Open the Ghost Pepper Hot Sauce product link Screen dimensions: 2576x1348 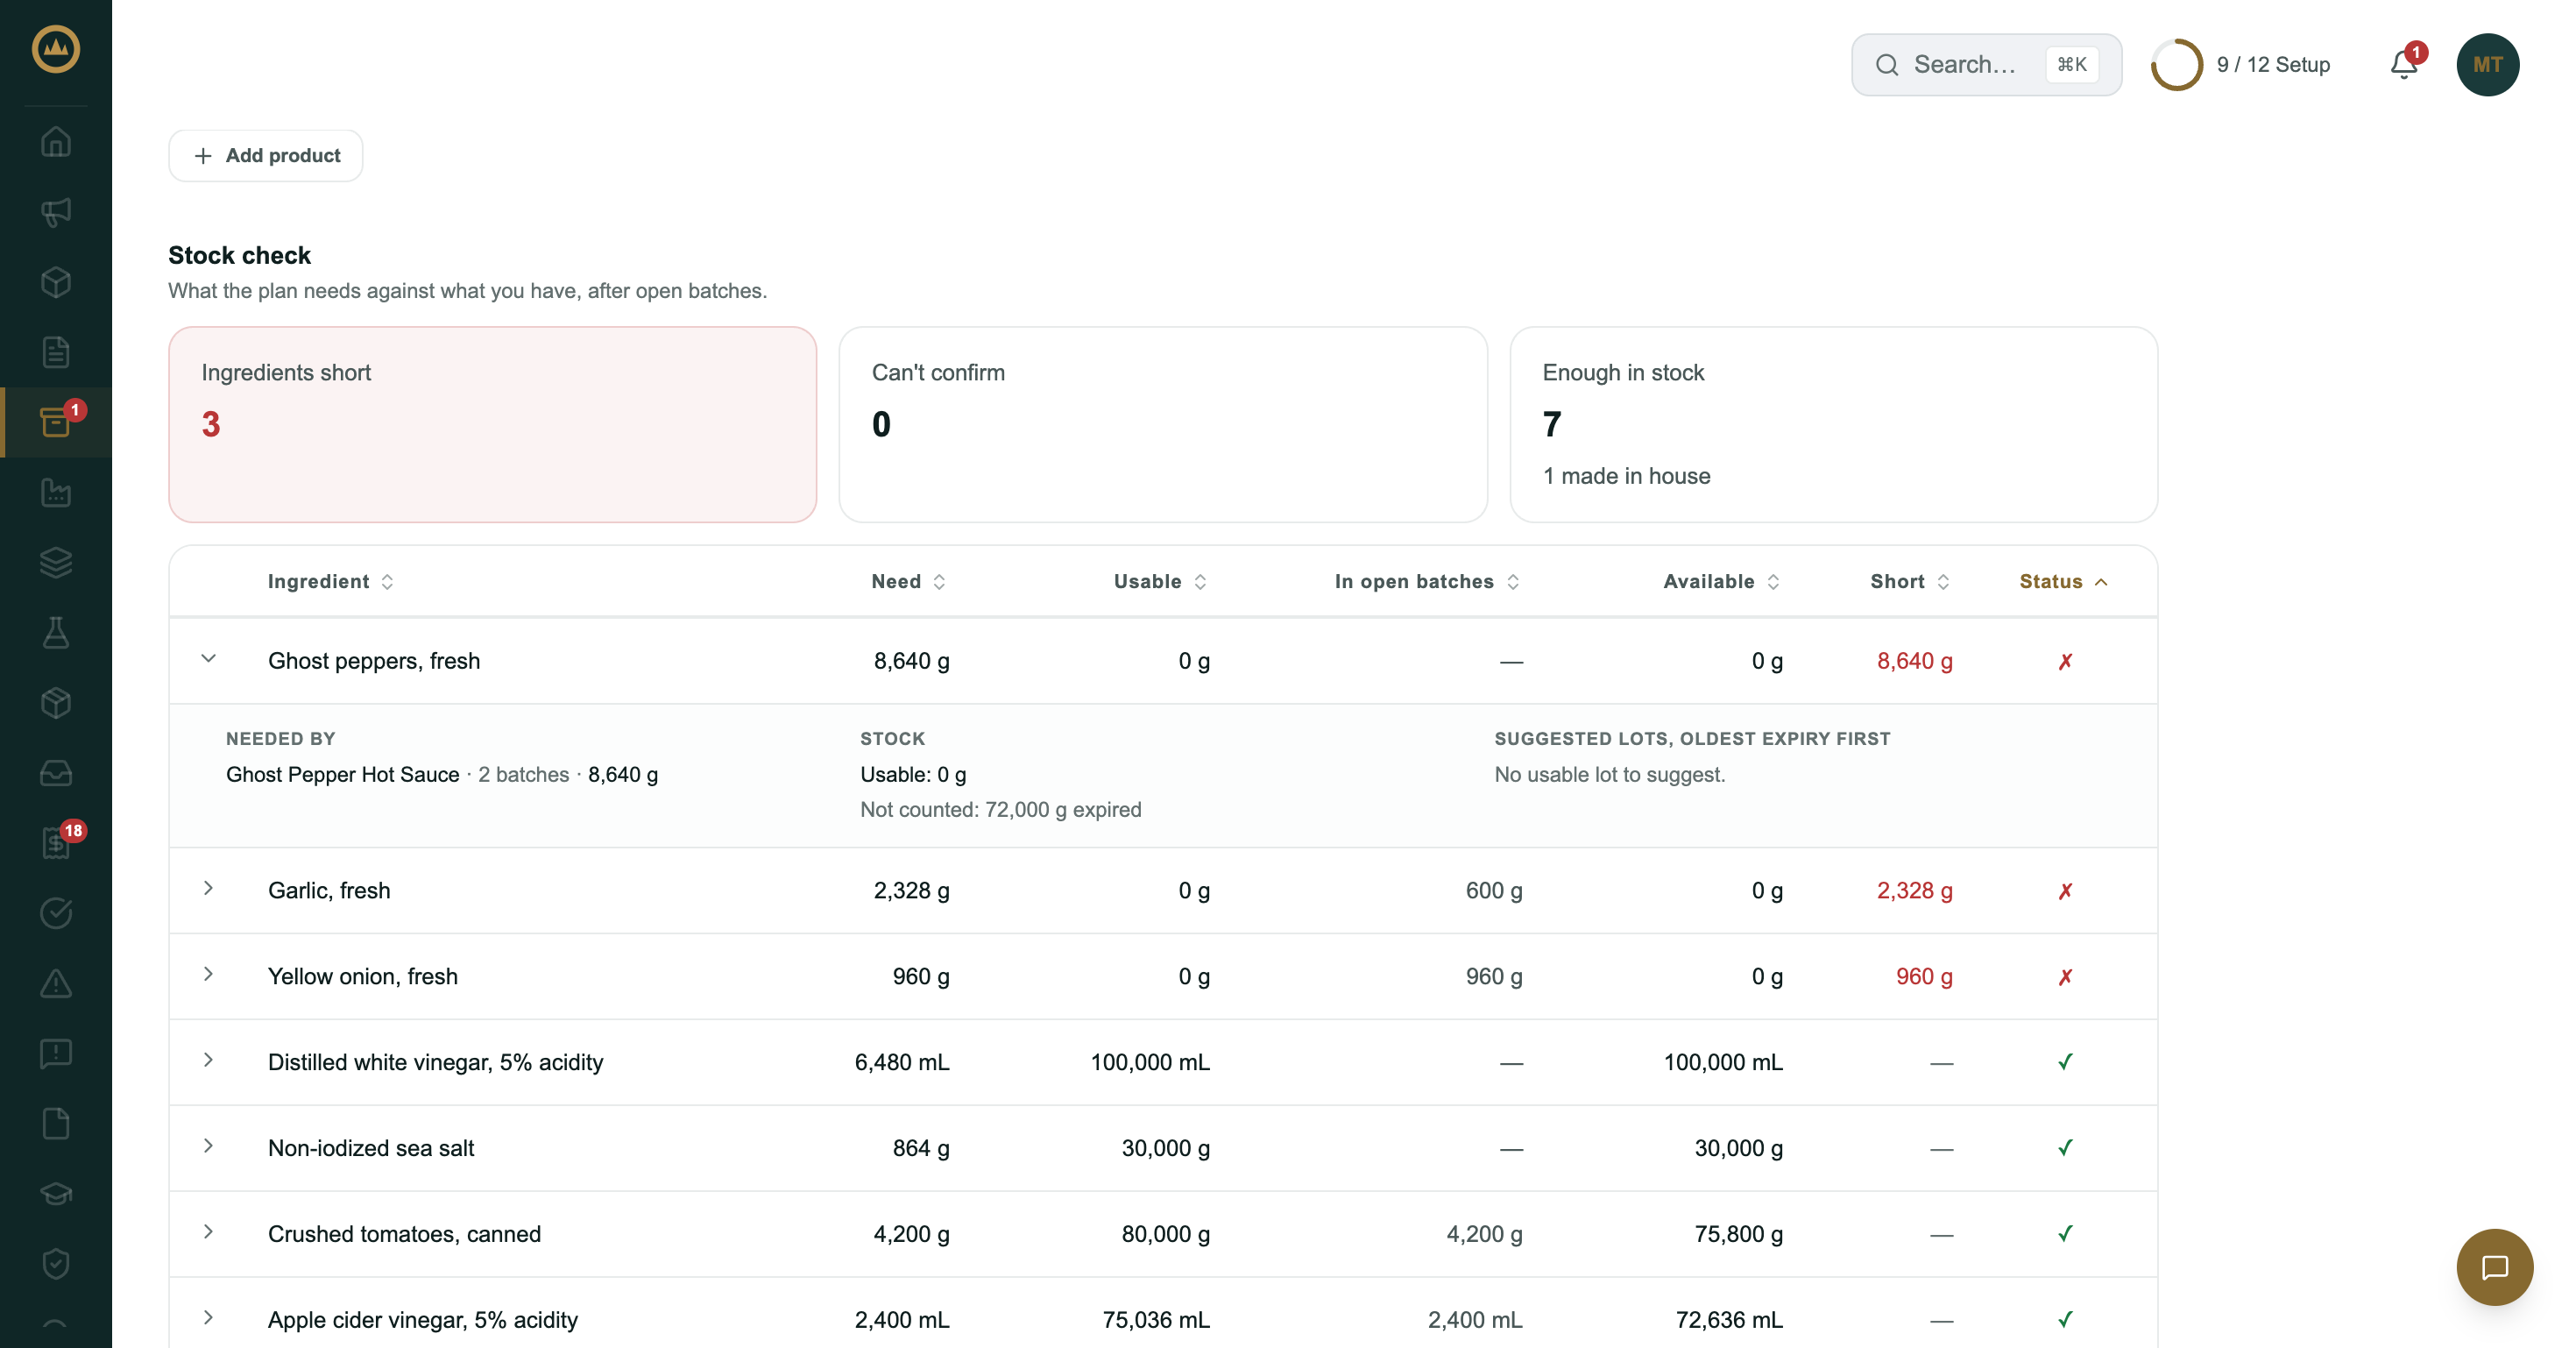[342, 775]
